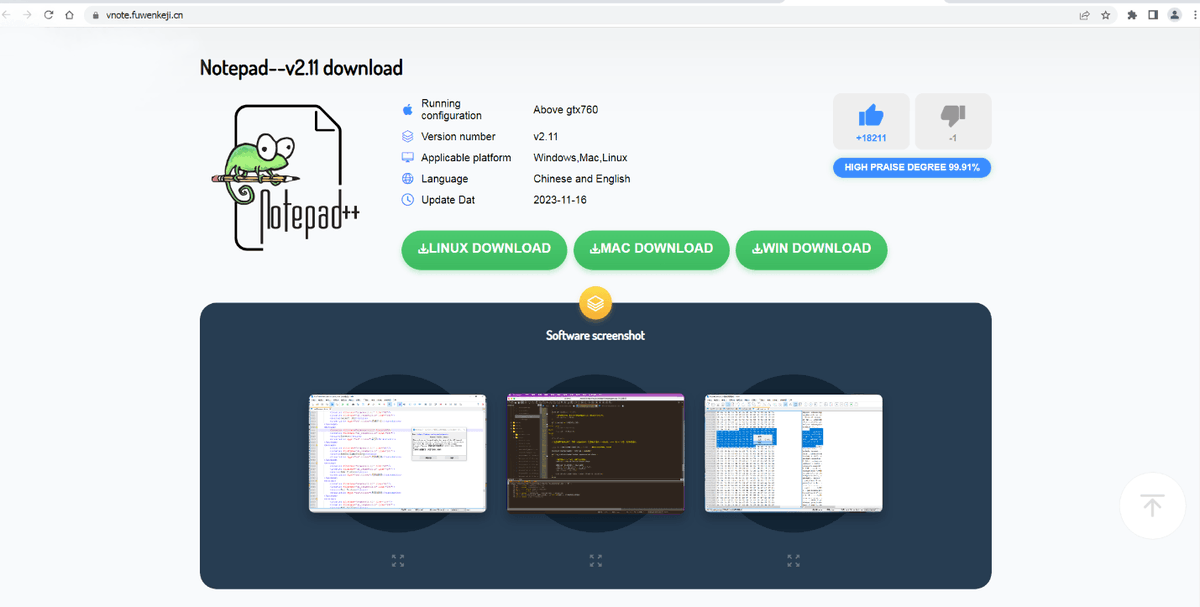Click the HIGH PRAISE DEGREE 99.91% badge
Image resolution: width=1200 pixels, height=607 pixels.
(911, 167)
